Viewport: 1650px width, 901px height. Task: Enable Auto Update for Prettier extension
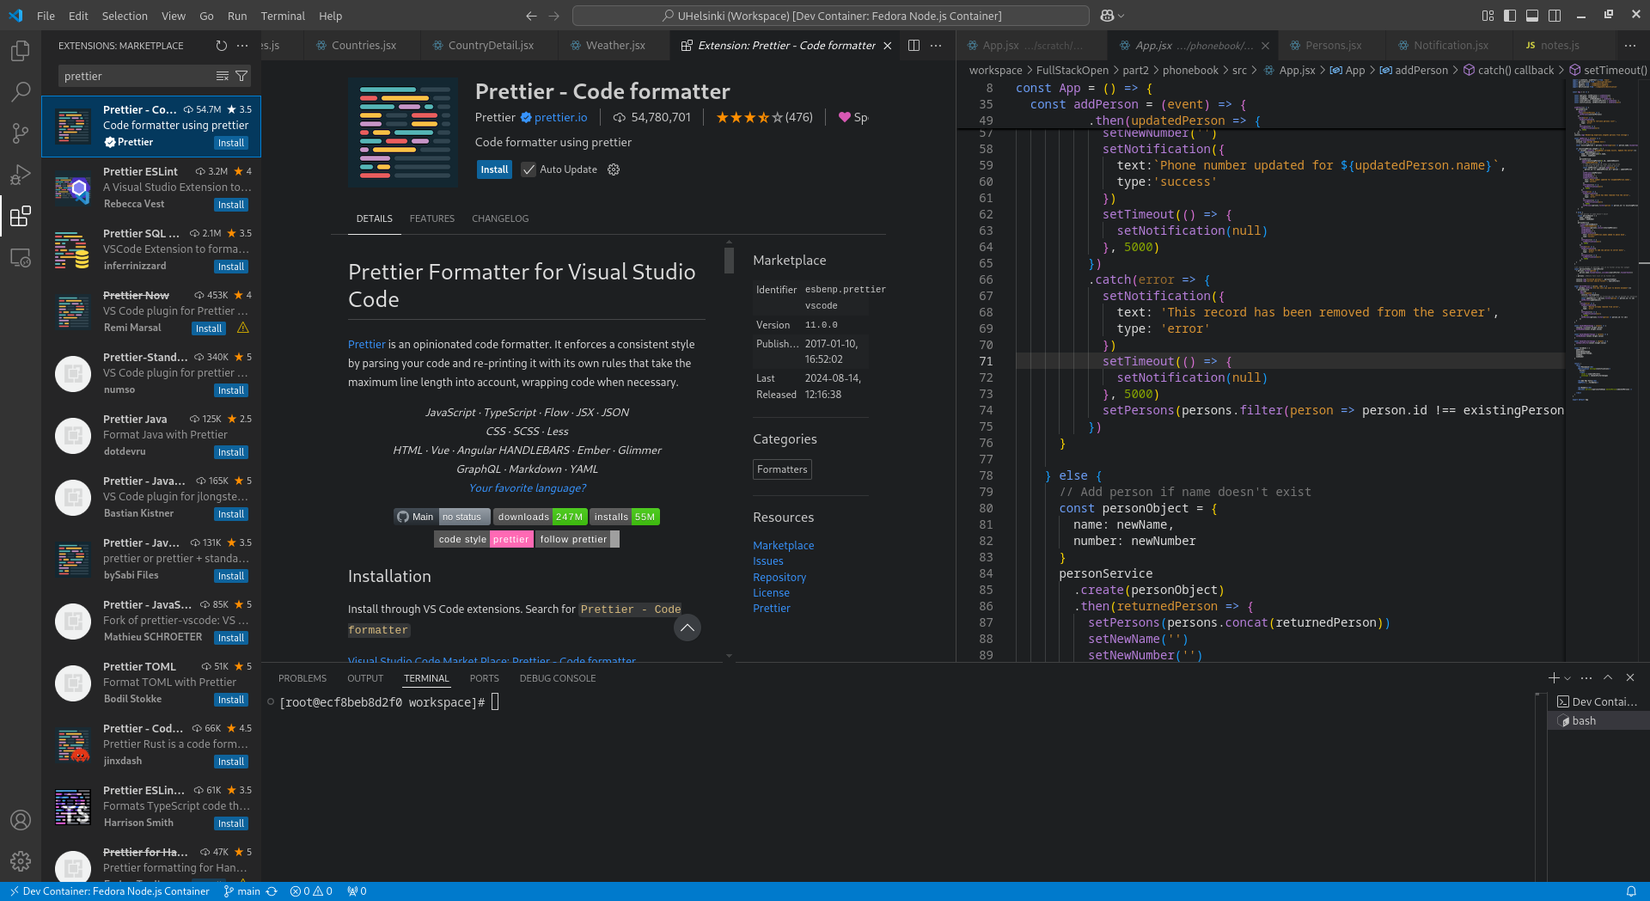[x=528, y=169]
